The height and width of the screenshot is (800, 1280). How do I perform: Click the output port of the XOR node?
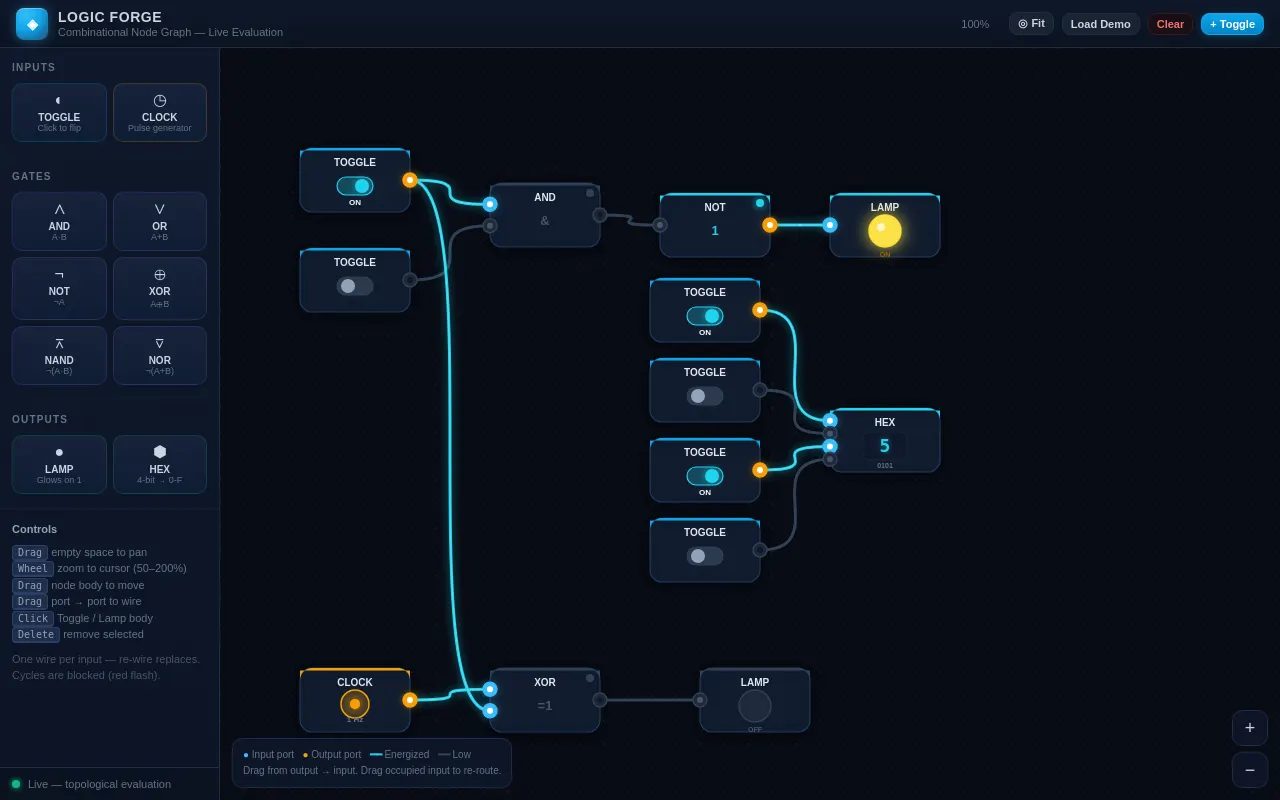click(x=600, y=700)
